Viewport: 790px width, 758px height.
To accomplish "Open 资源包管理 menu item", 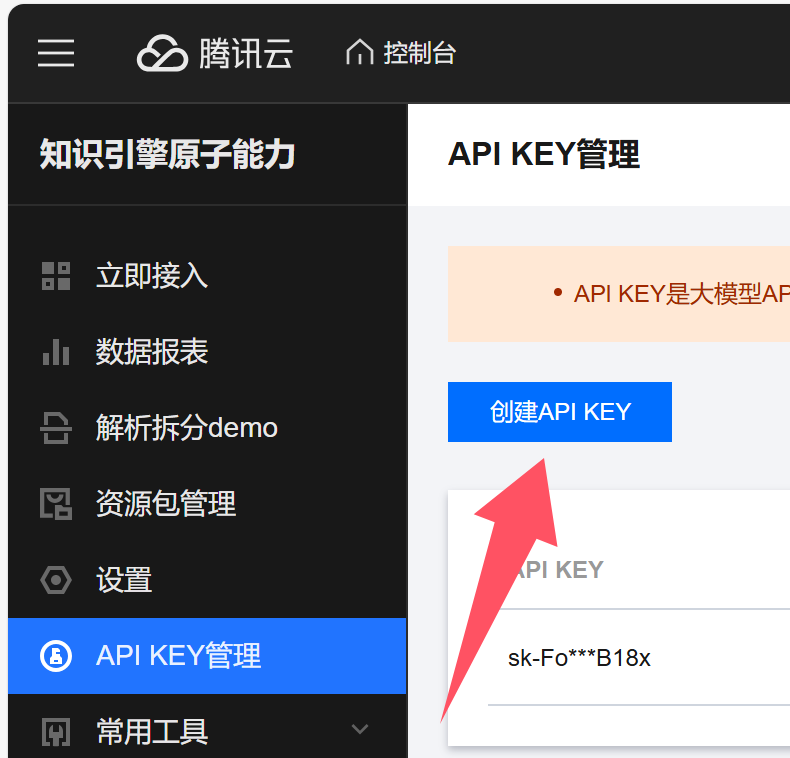I will tap(166, 503).
